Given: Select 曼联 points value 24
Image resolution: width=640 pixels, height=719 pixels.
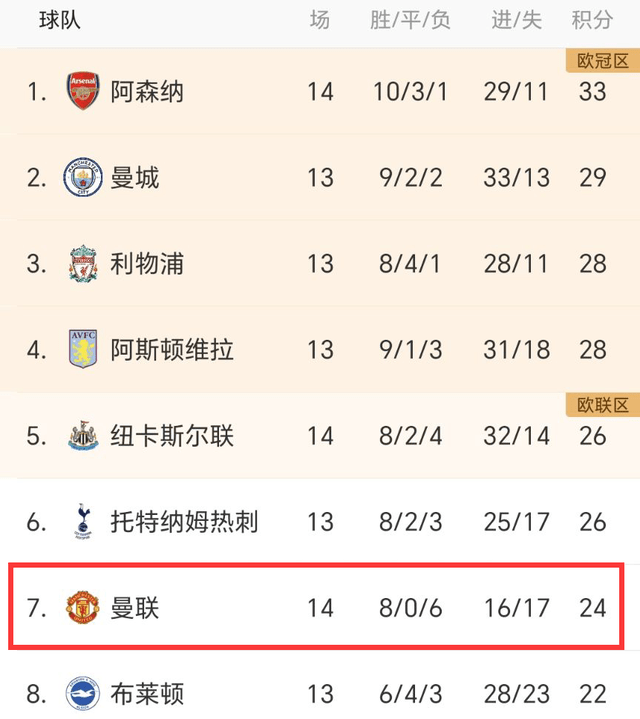Looking at the screenshot, I should [x=593, y=608].
